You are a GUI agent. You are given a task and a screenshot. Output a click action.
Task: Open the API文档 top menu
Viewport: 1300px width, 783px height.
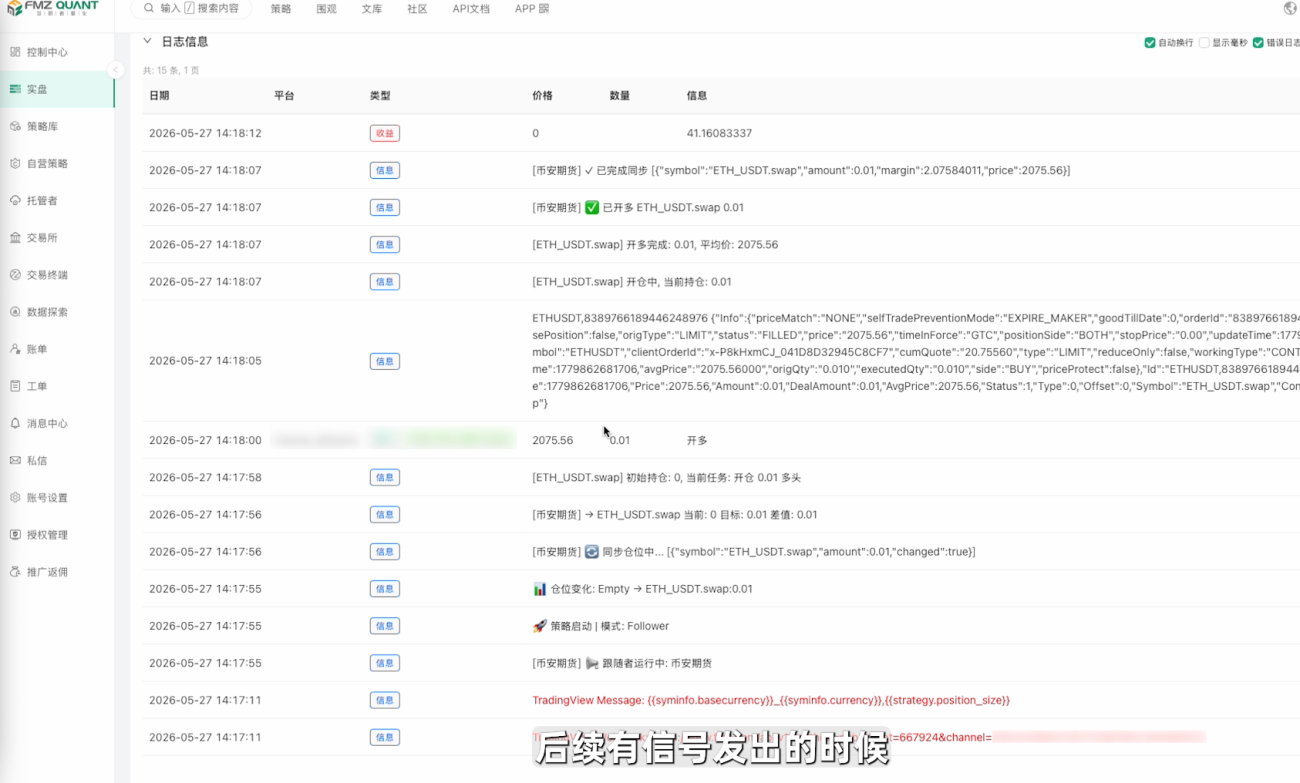click(x=471, y=9)
